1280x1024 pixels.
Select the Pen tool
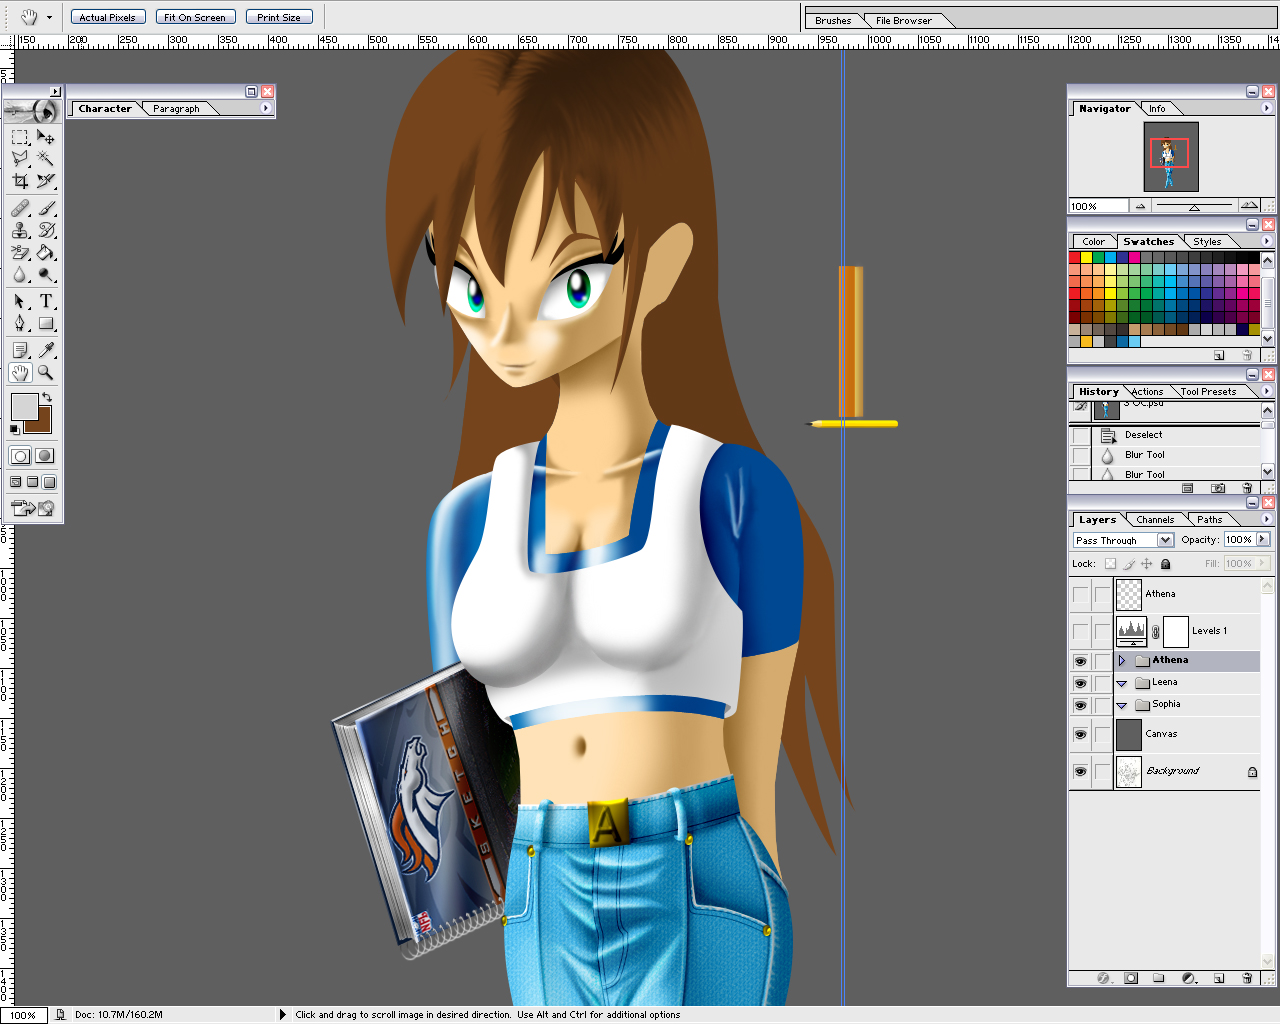point(20,323)
